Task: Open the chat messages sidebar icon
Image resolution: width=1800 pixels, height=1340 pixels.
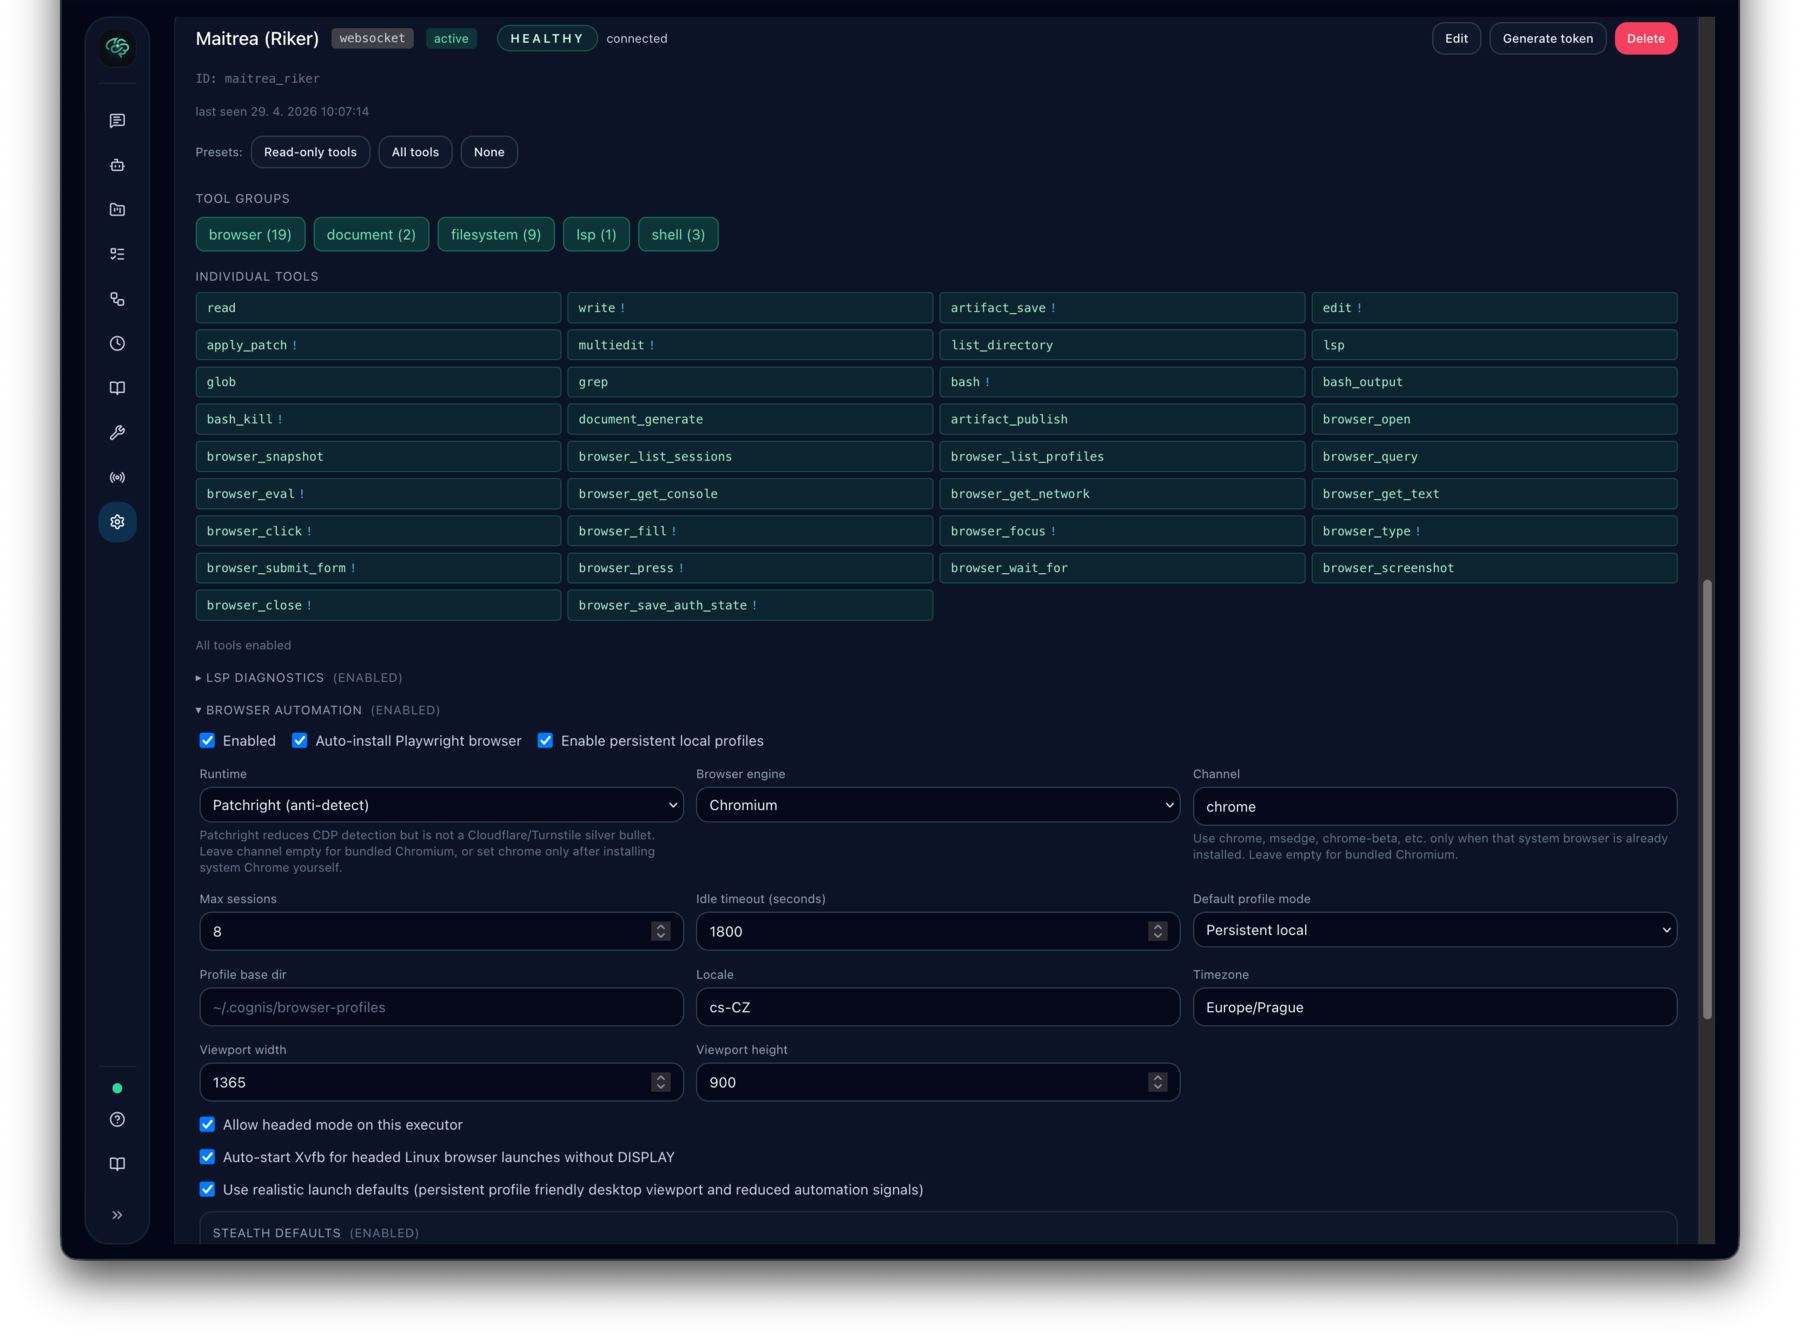Action: pyautogui.click(x=117, y=121)
